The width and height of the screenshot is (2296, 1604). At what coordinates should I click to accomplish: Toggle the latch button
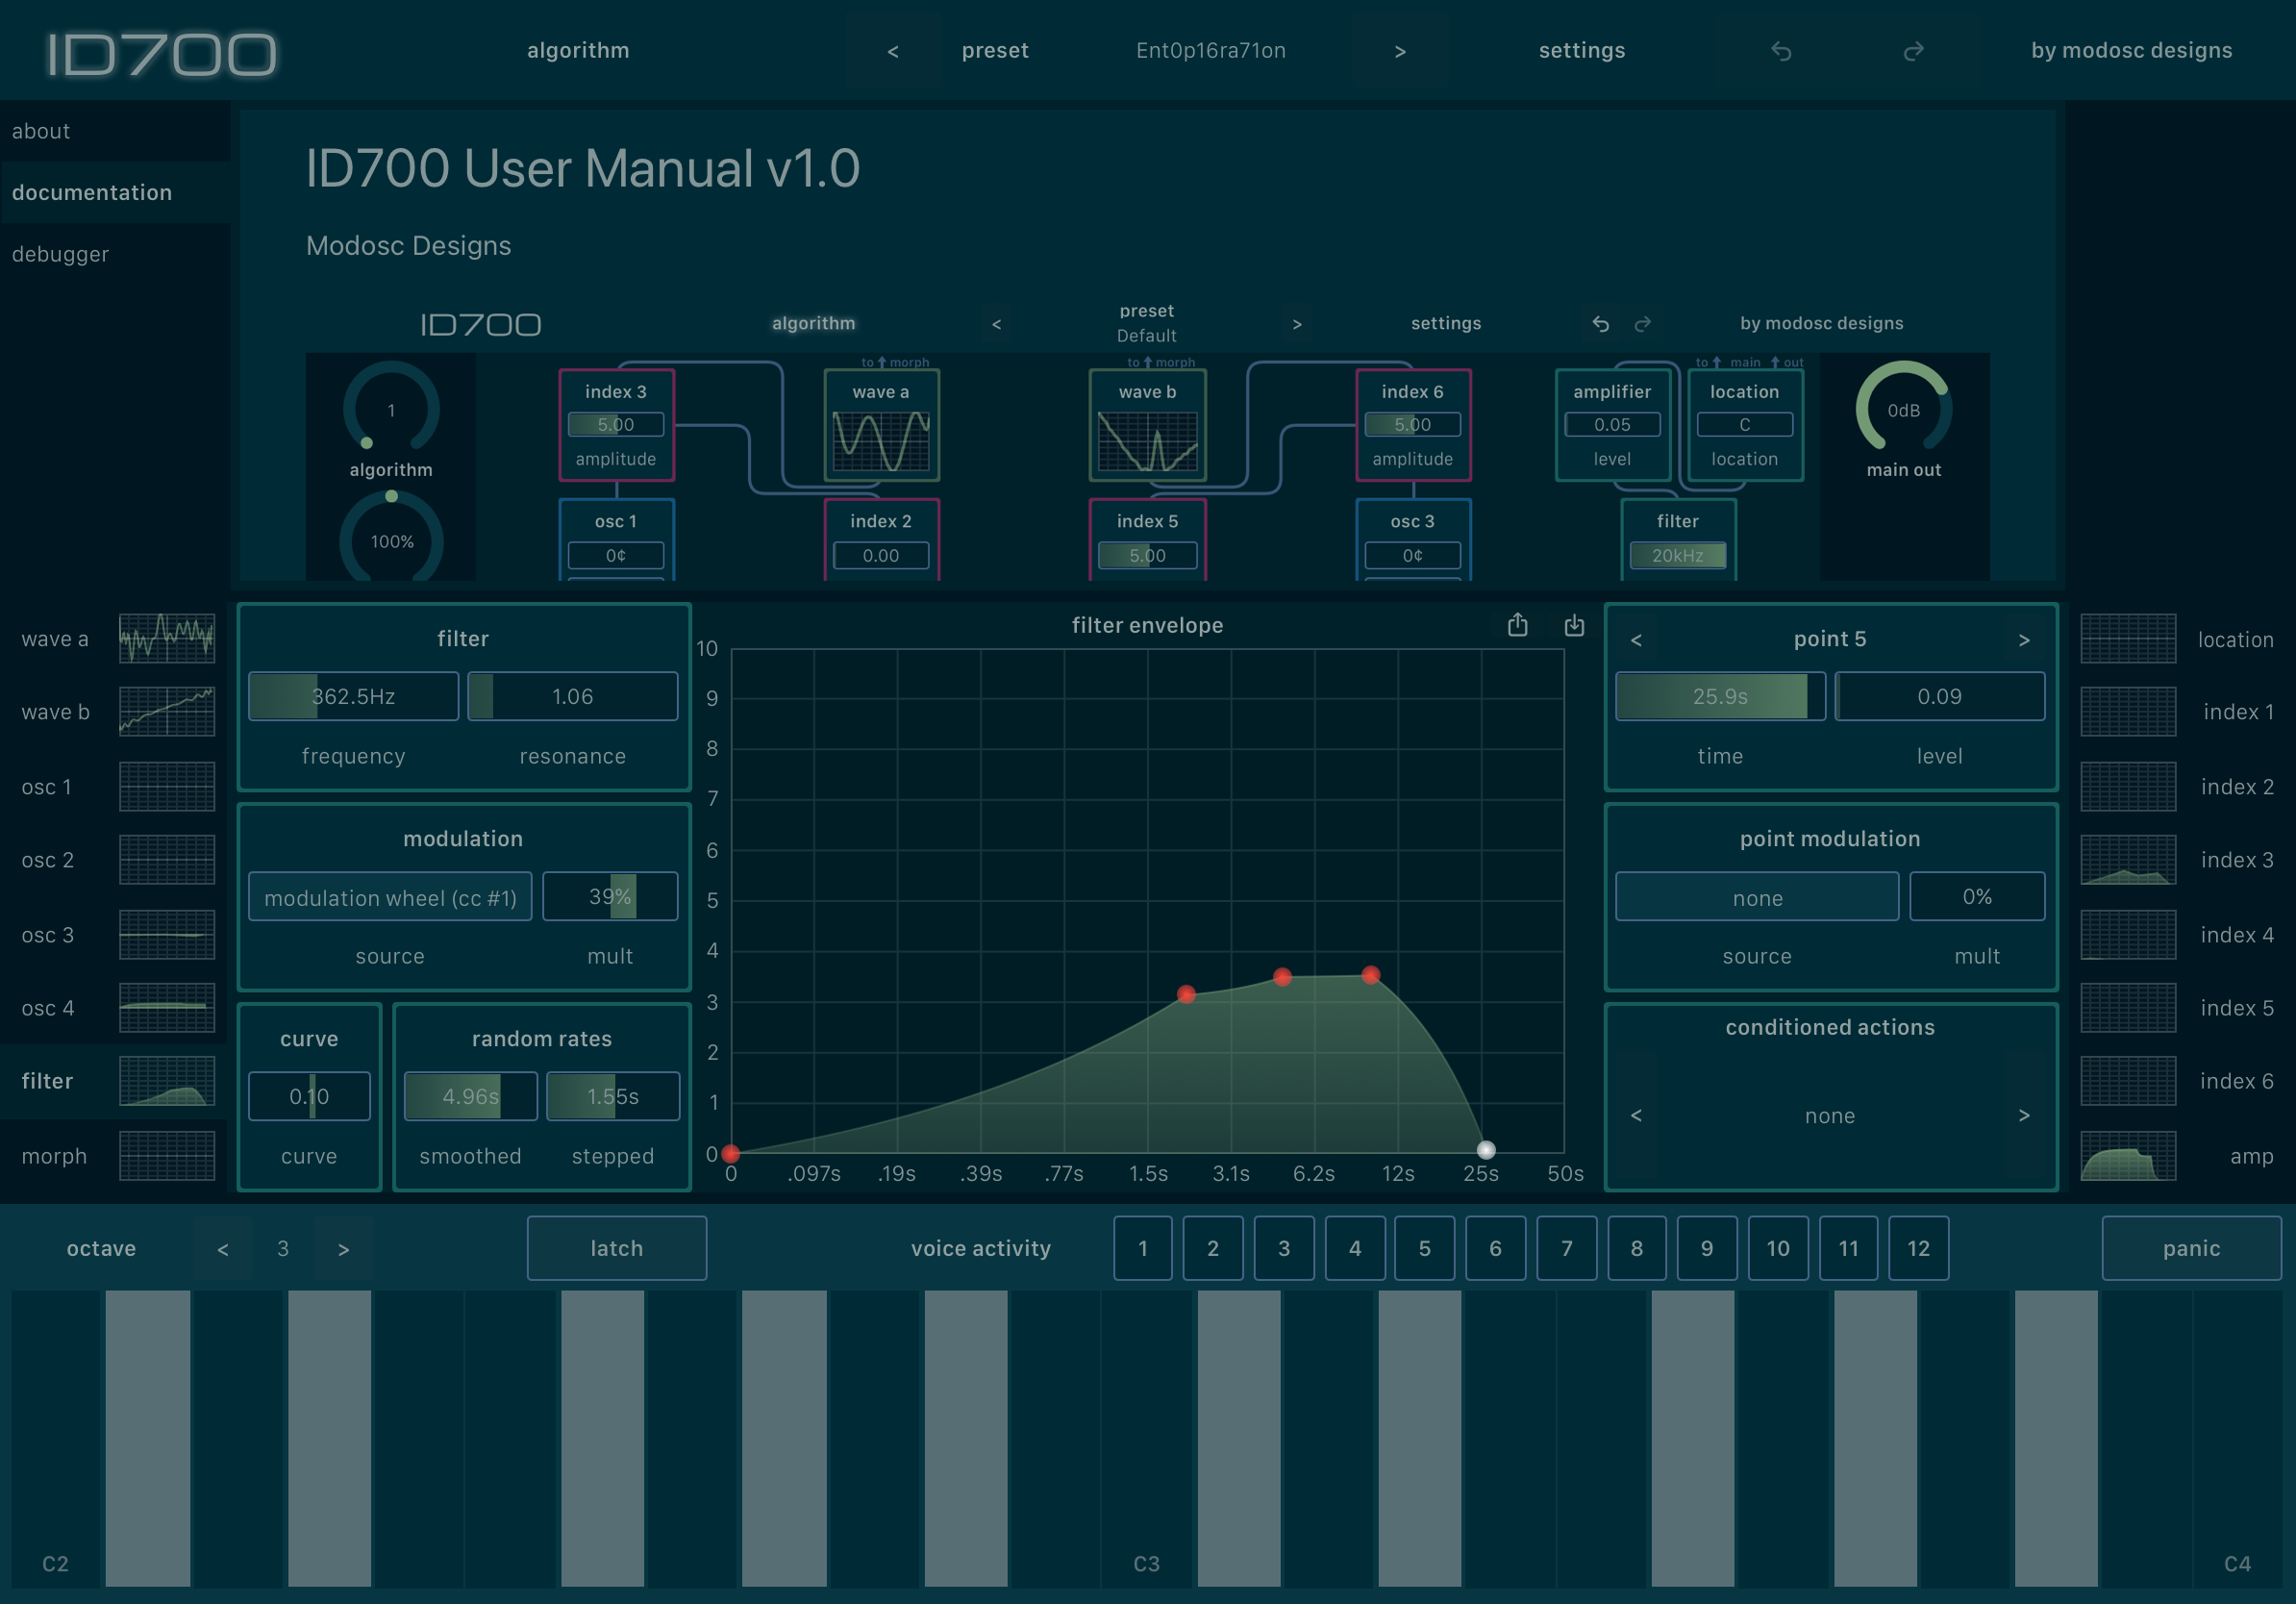616,1248
